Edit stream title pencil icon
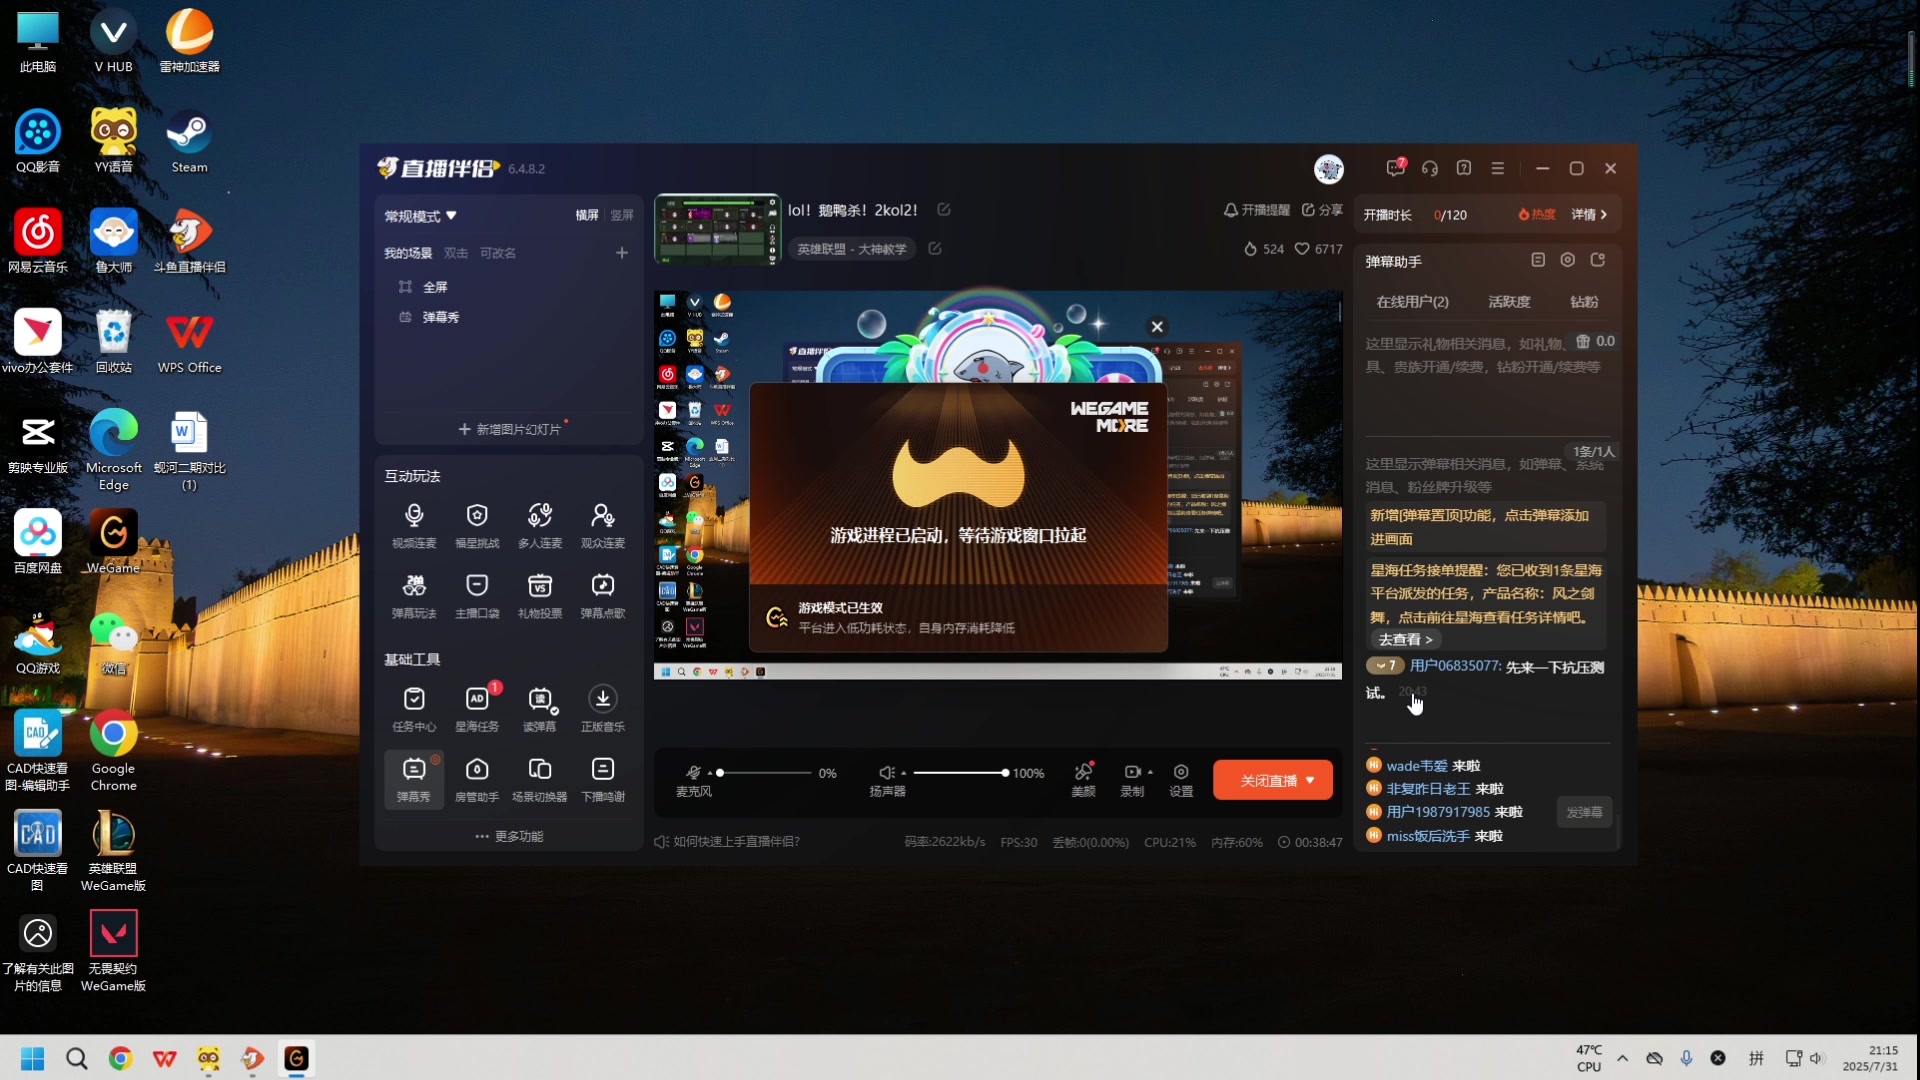Viewport: 1920px width, 1080px height. (943, 209)
